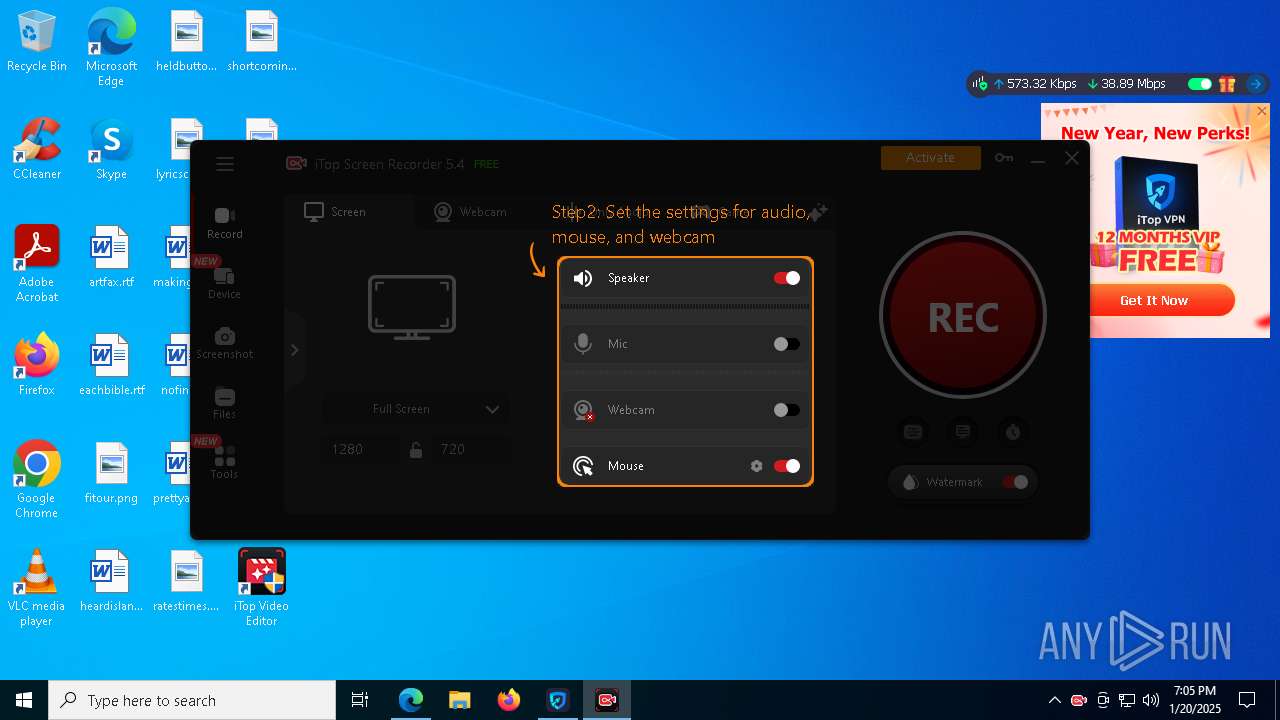Image resolution: width=1280 pixels, height=720 pixels.
Task: Open the fitour.png file on the desktop
Action: point(111,472)
